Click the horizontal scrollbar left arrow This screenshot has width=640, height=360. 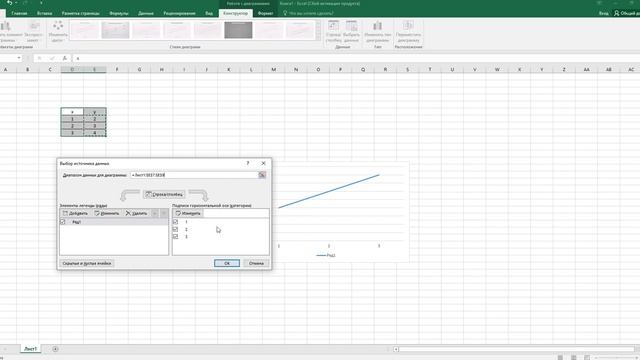pos(396,349)
